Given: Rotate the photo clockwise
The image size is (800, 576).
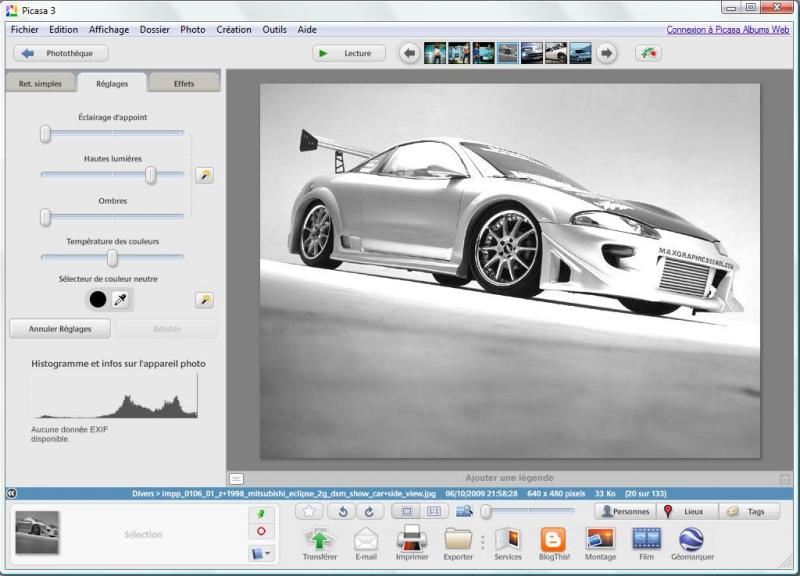Looking at the screenshot, I should pos(369,511).
